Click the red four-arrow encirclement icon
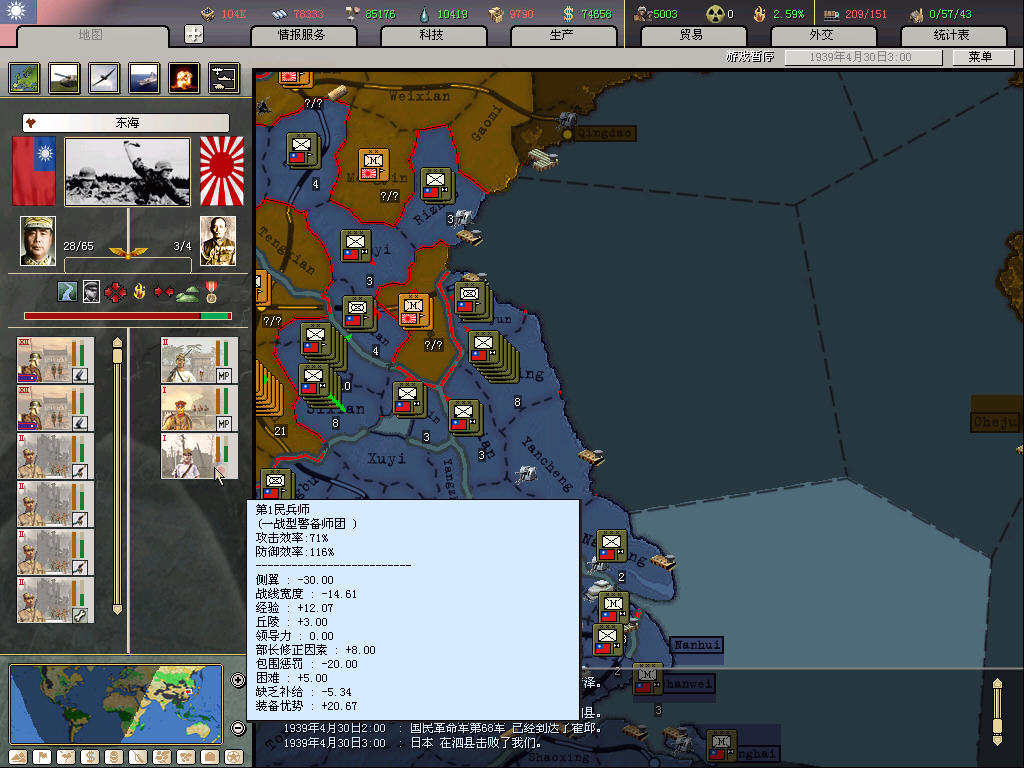The width and height of the screenshot is (1024, 768). (115, 291)
